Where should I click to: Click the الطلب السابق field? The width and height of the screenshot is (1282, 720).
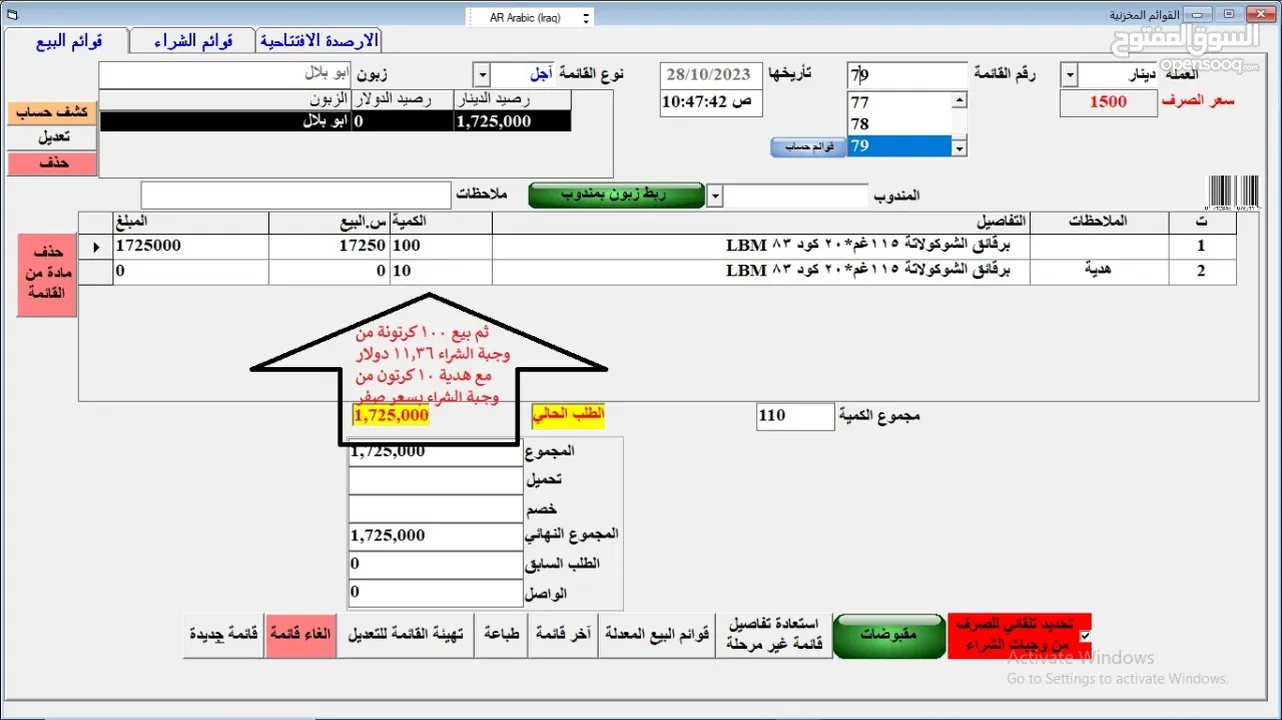click(436, 564)
